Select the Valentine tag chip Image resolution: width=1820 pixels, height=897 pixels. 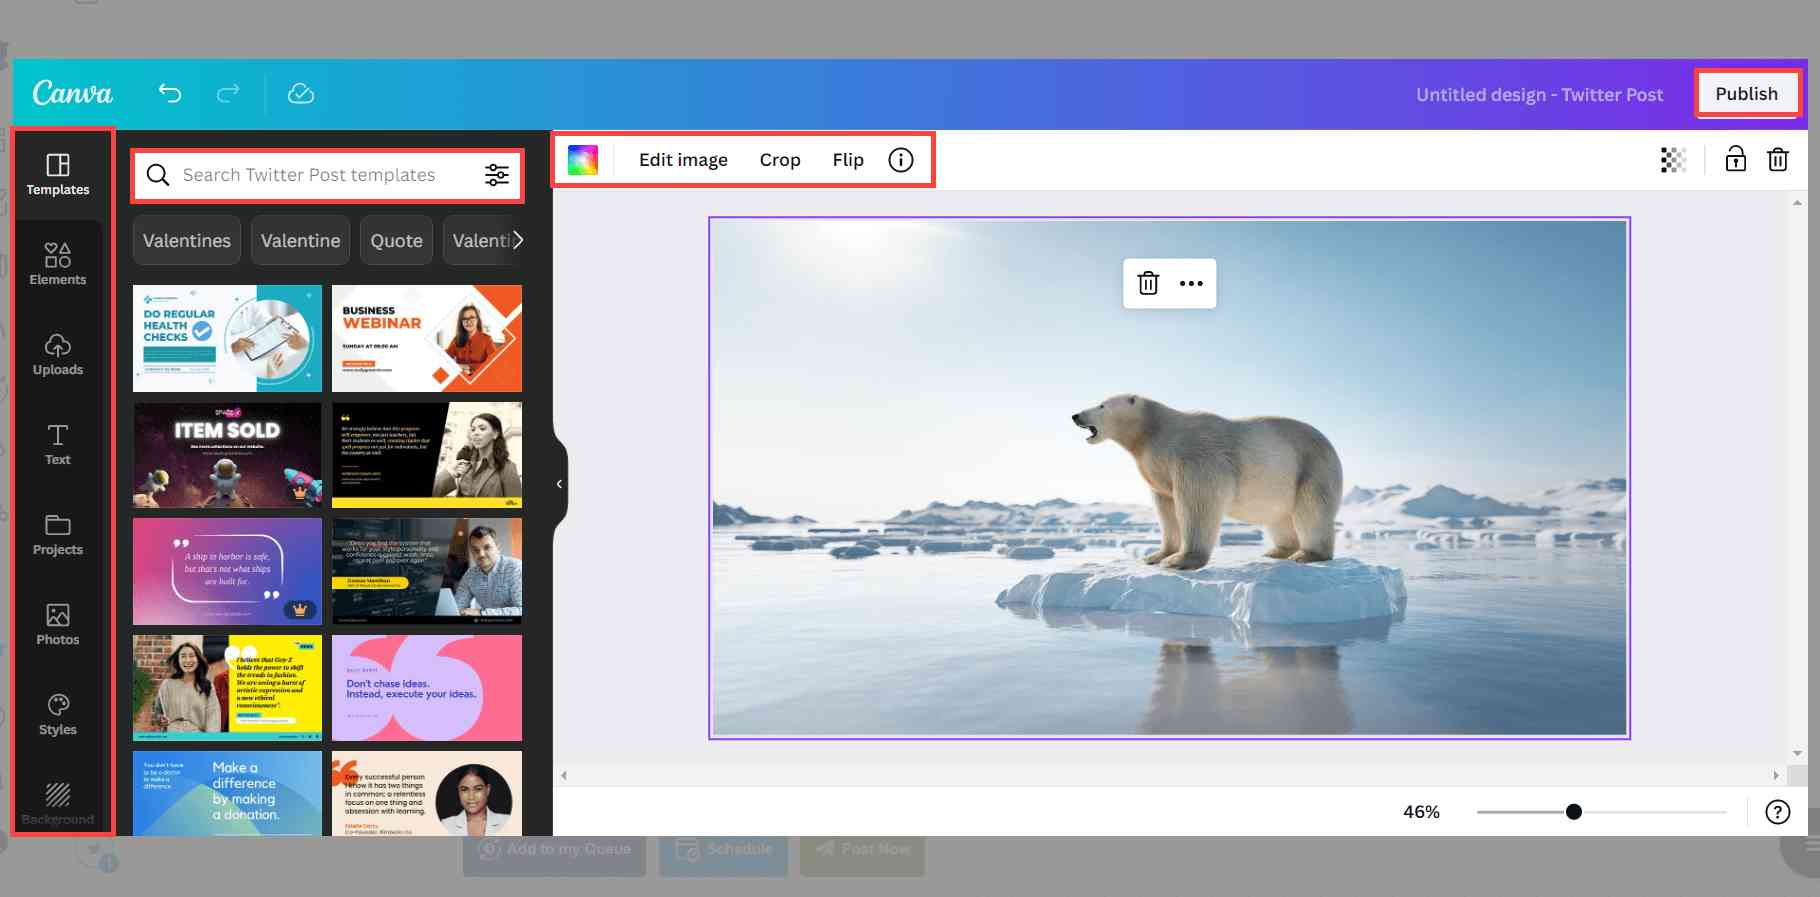[301, 240]
